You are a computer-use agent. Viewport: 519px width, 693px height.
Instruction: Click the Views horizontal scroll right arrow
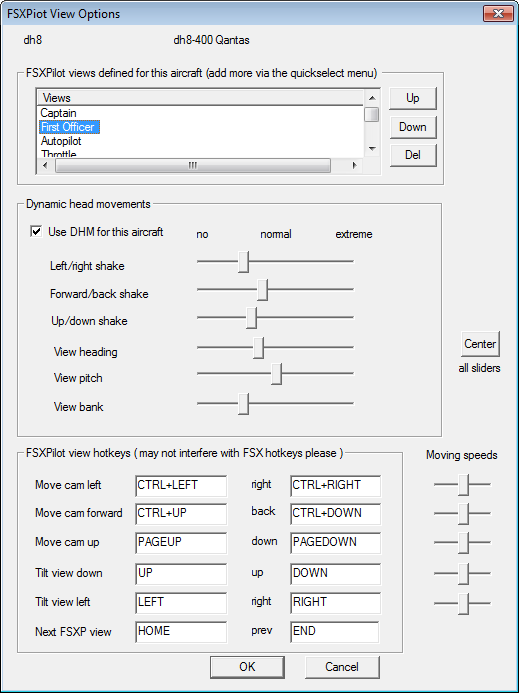coord(354,166)
